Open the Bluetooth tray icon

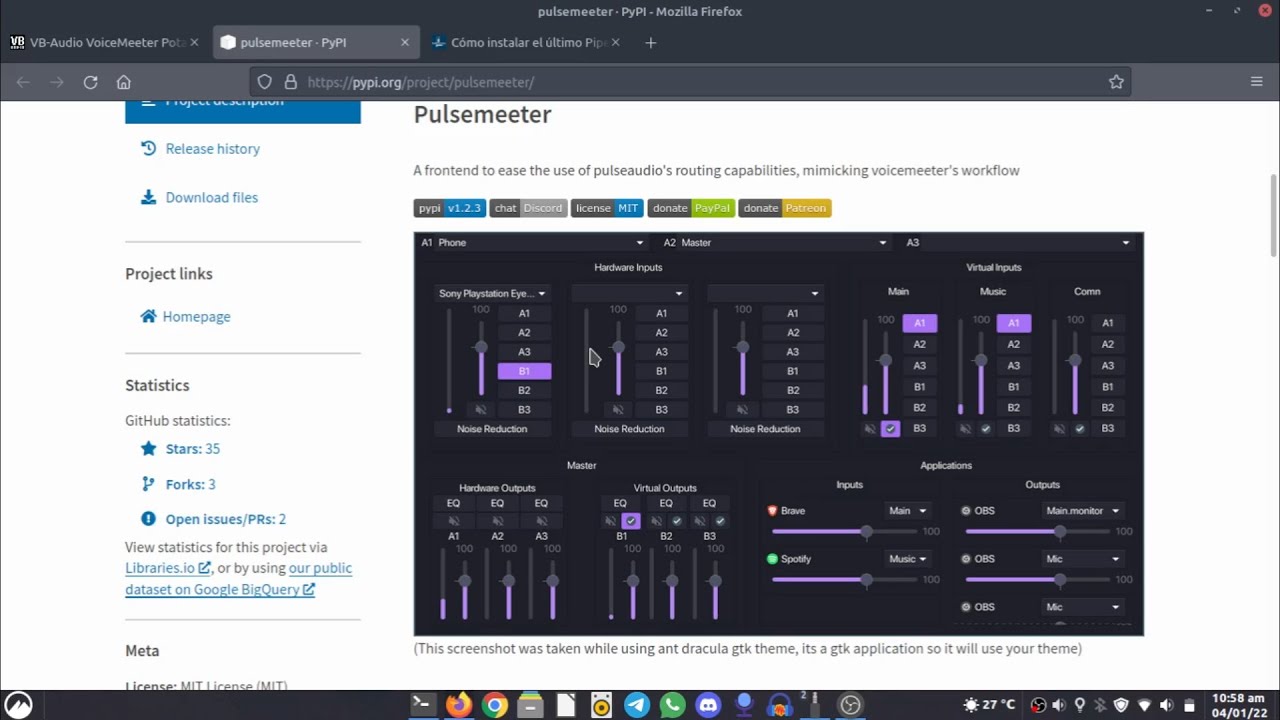tap(1101, 705)
